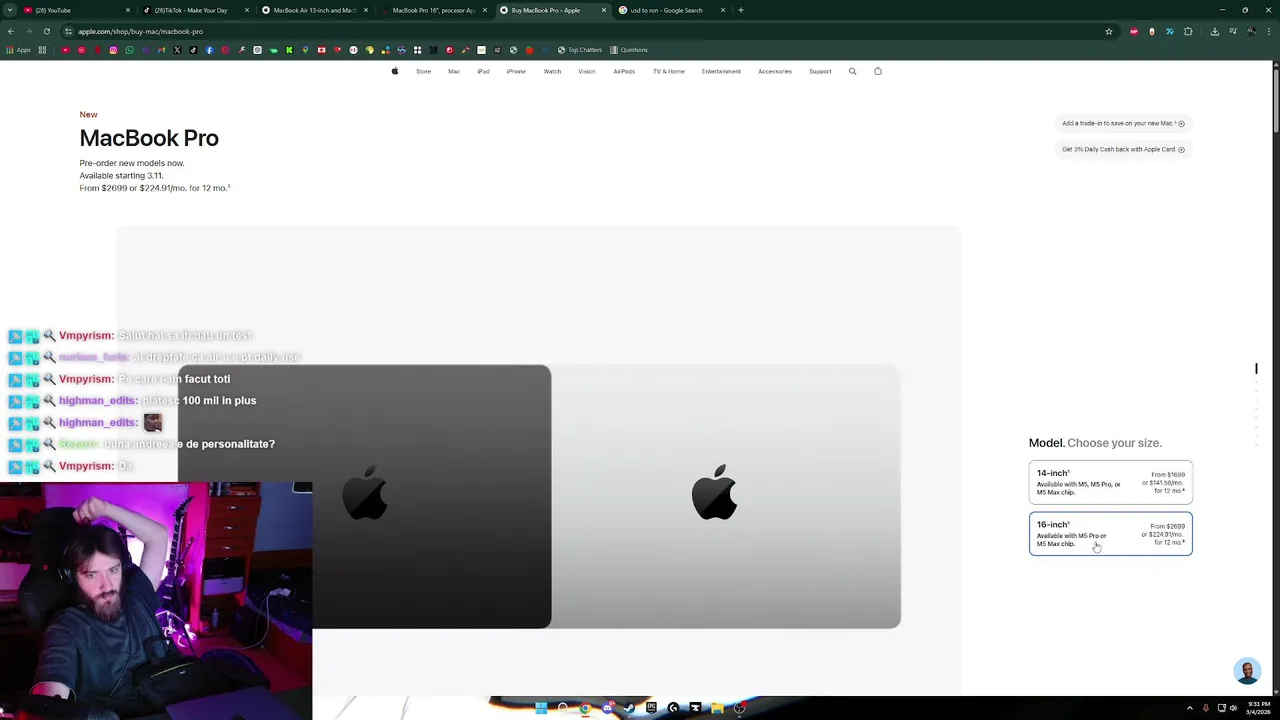Open Epic Games launcher from the taskbar

tap(651, 708)
